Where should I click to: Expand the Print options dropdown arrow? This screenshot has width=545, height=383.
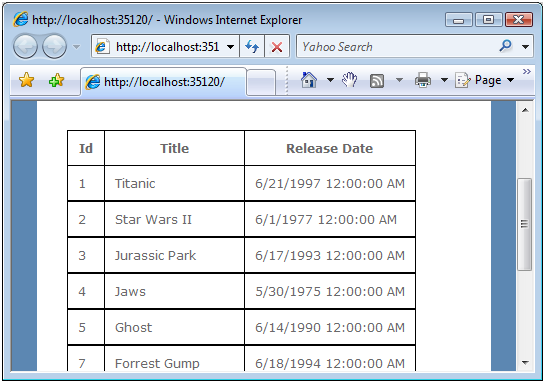444,80
